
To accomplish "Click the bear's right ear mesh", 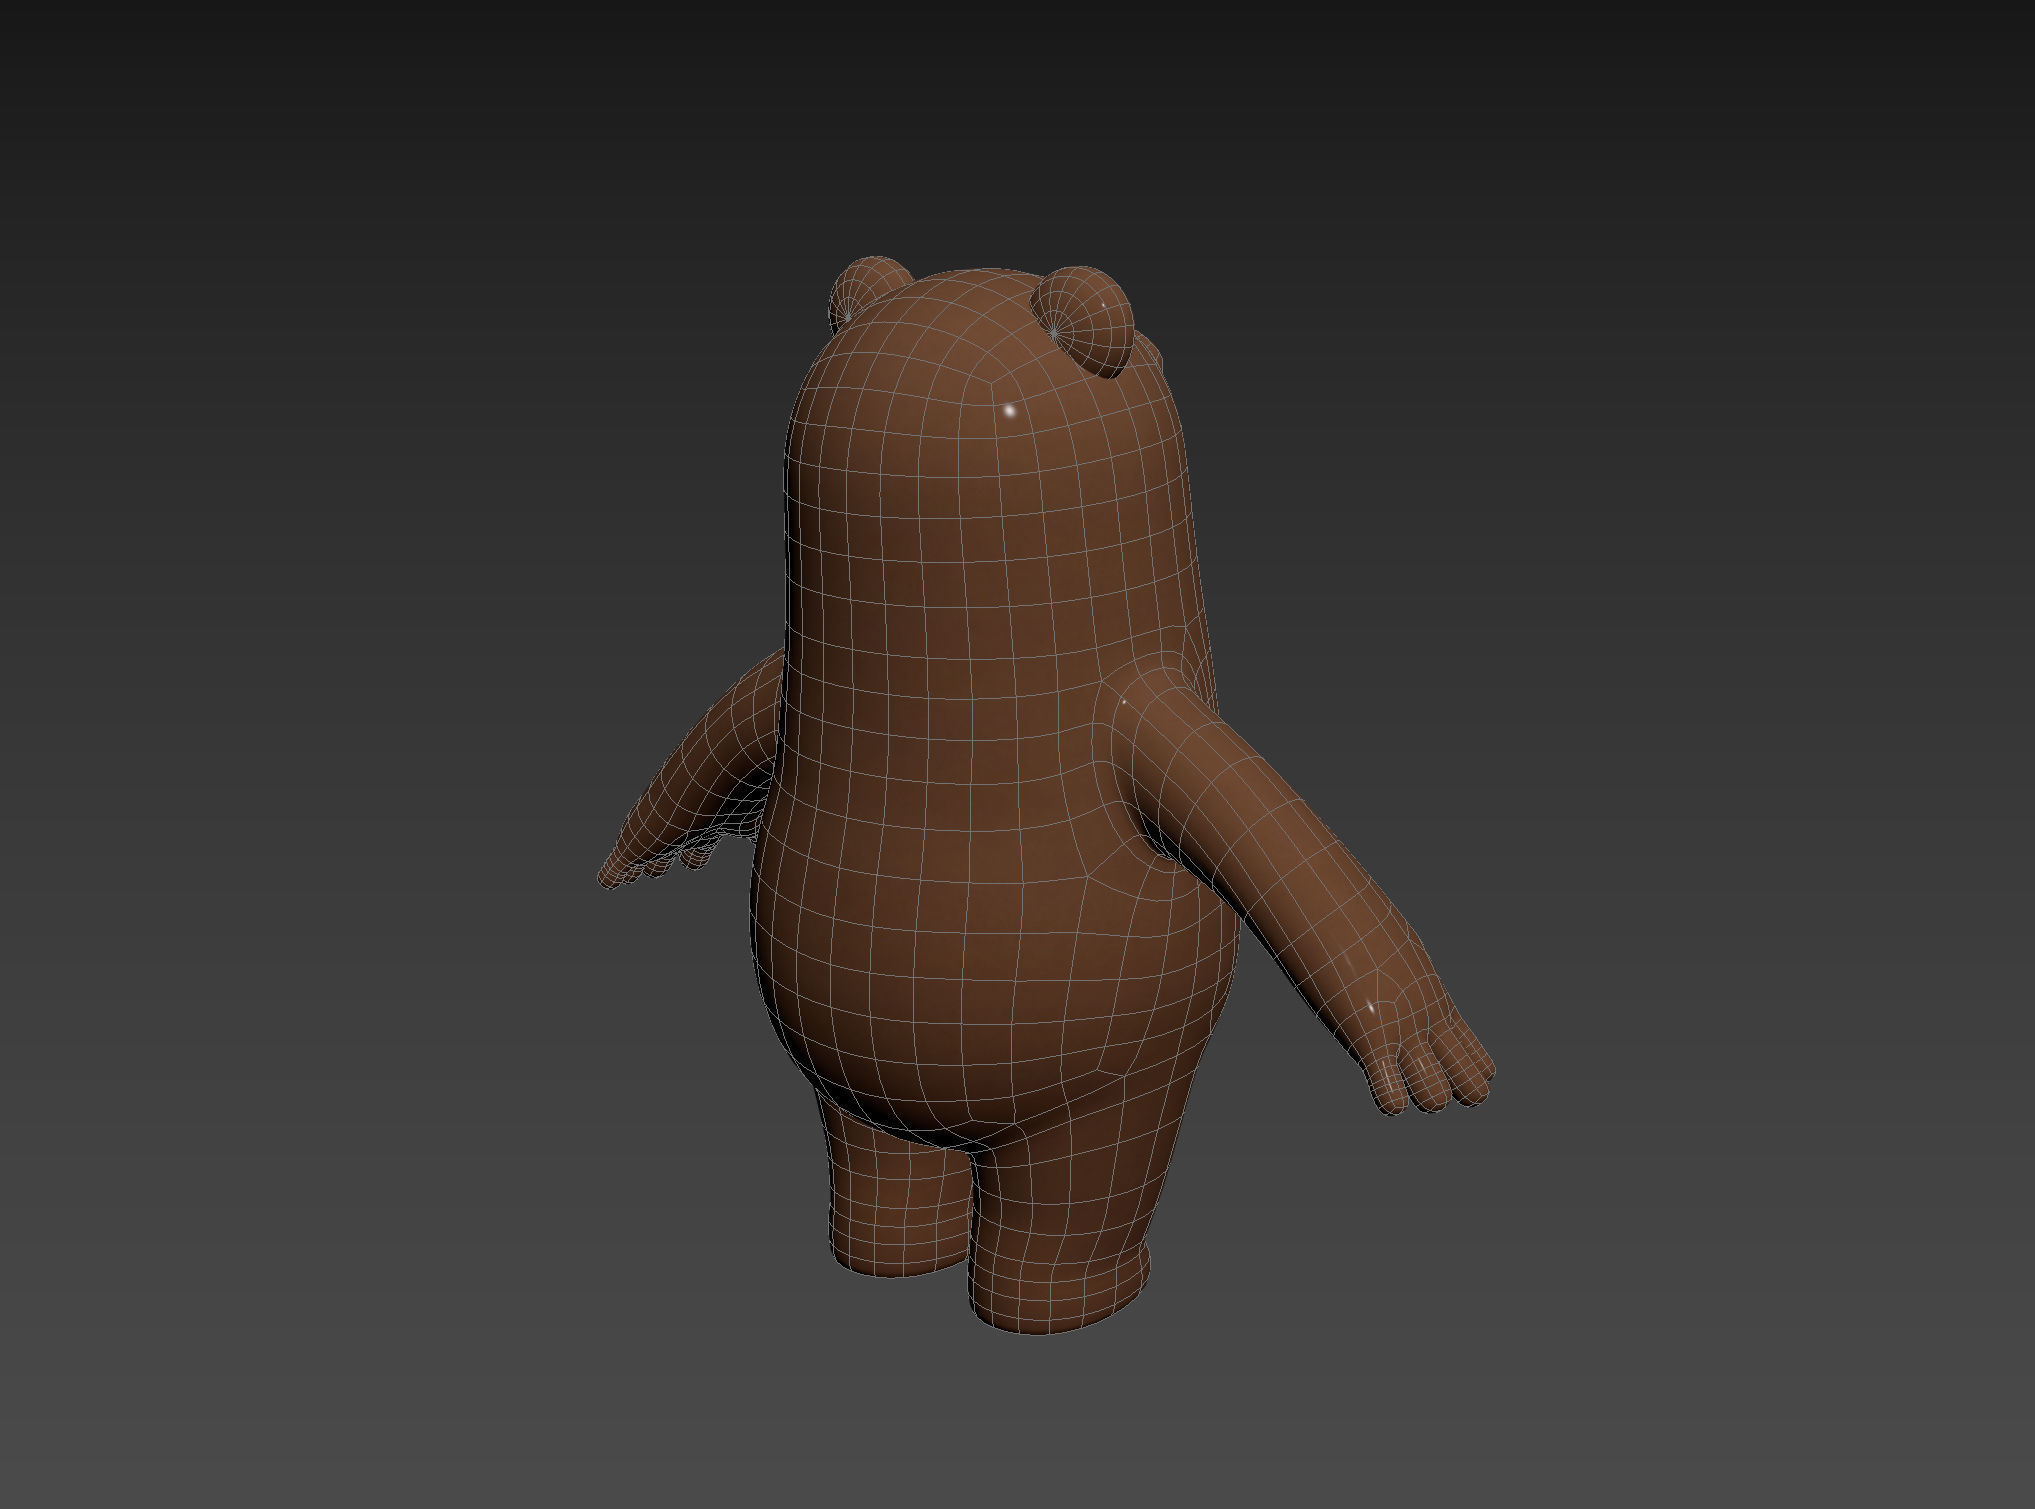I will point(1084,322).
